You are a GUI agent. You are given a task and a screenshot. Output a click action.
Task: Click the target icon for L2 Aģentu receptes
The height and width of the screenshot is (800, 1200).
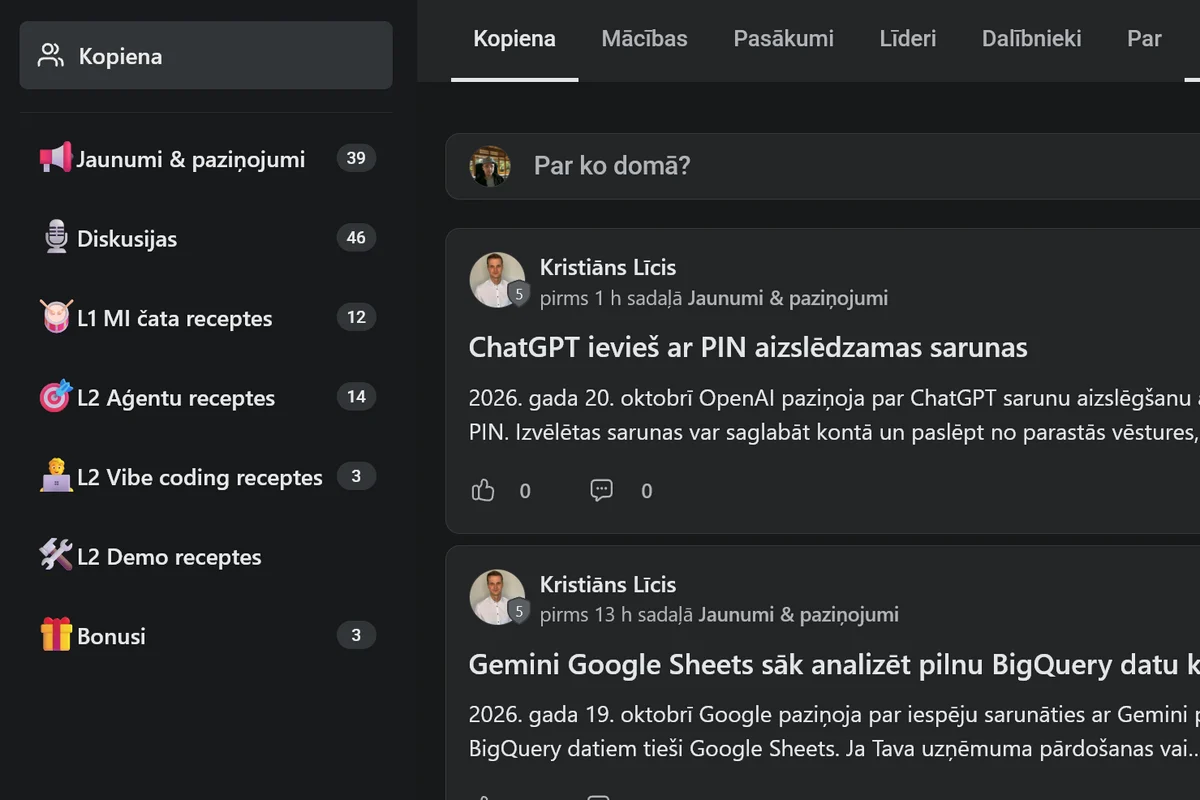56,396
